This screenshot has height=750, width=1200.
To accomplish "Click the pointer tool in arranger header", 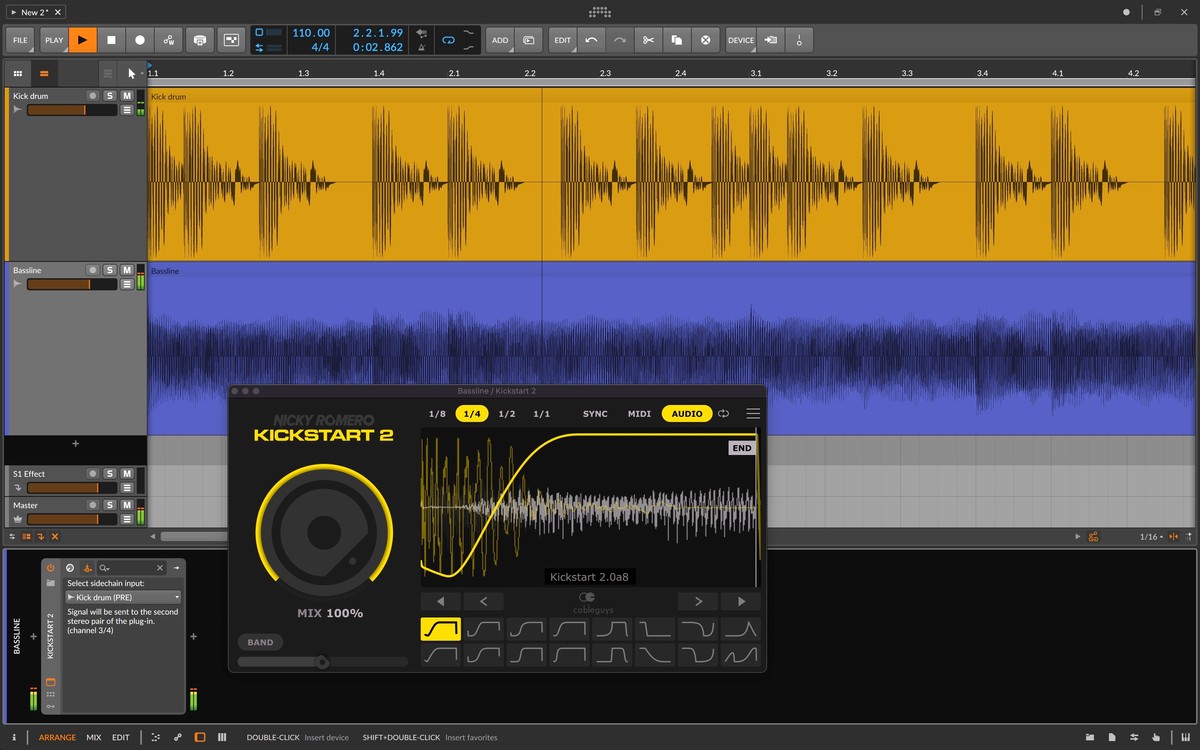I will tap(131, 73).
